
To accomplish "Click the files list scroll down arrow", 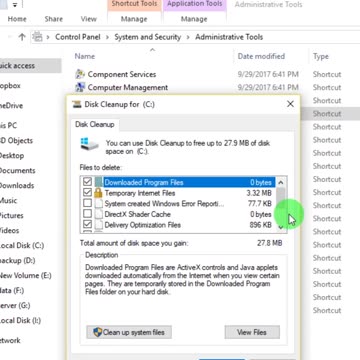I will tap(281, 227).
